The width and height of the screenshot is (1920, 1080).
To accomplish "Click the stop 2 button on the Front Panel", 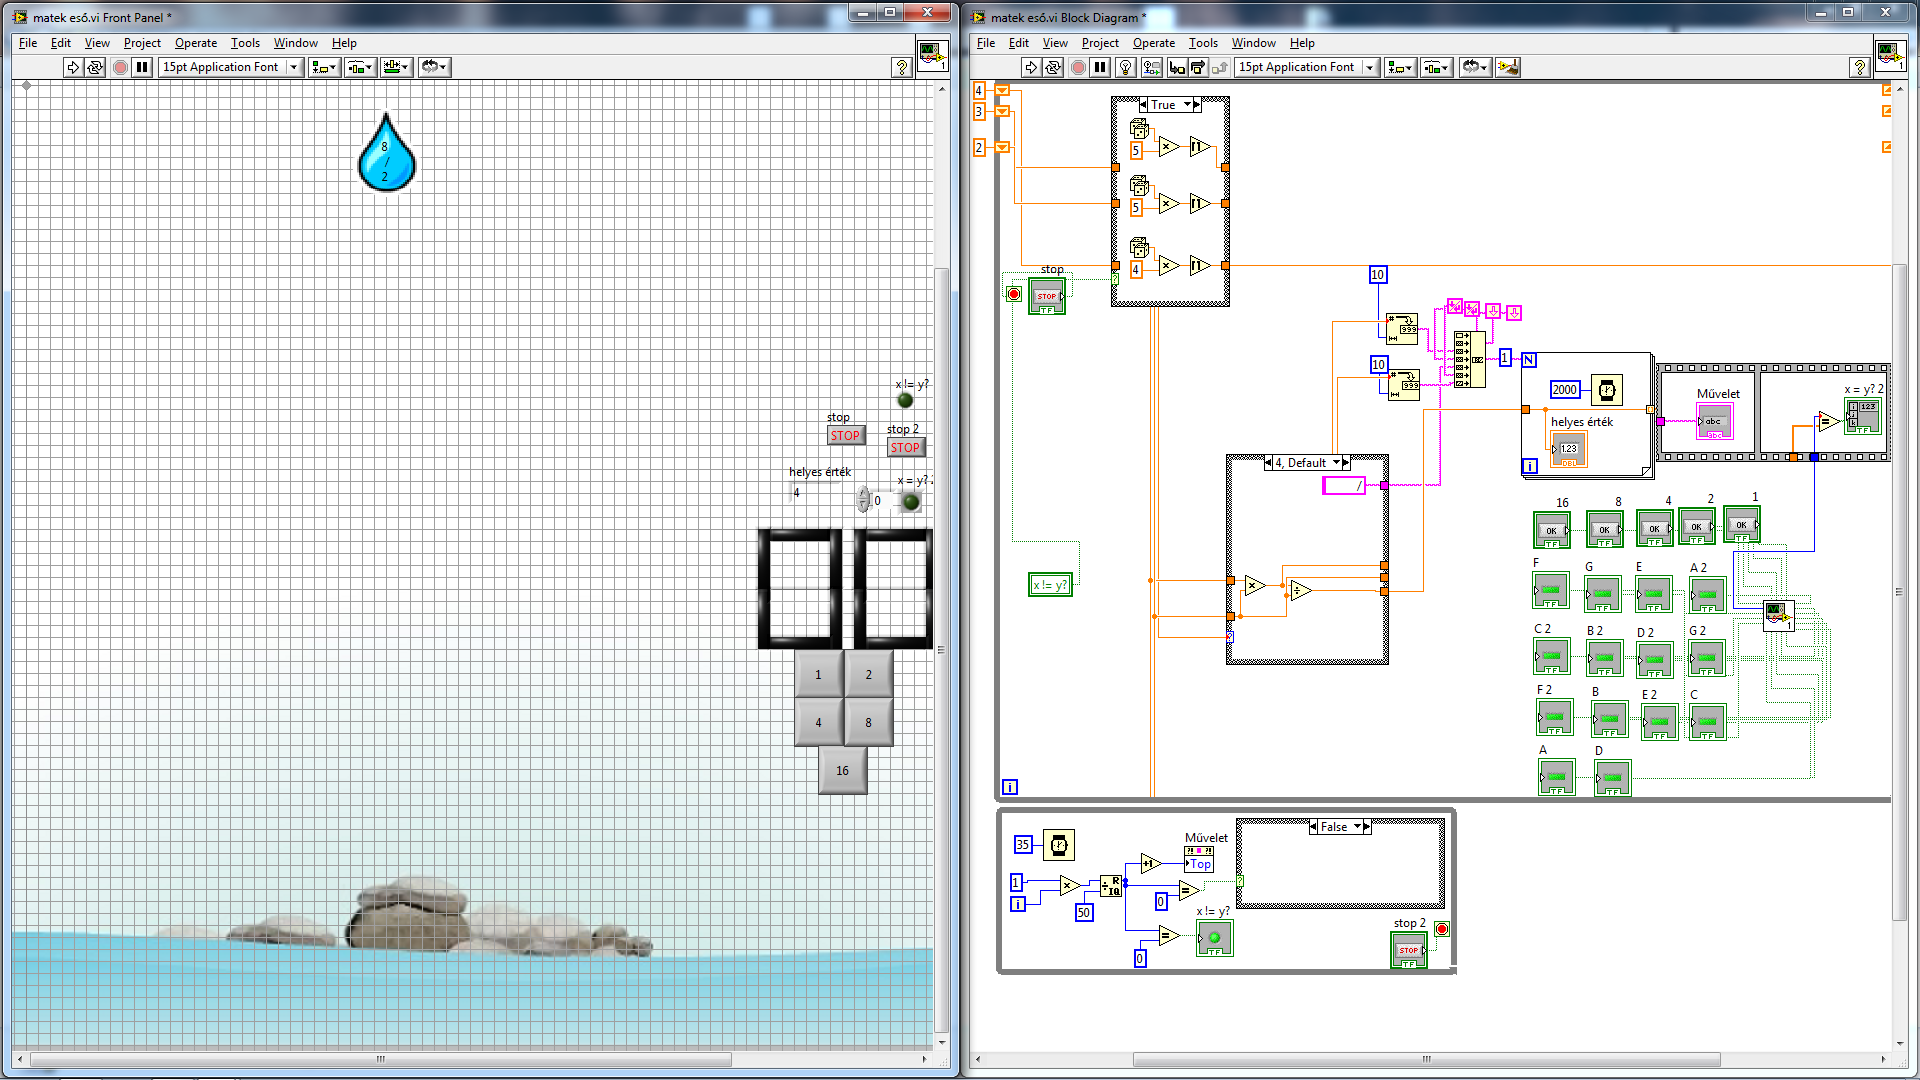I will (x=905, y=448).
